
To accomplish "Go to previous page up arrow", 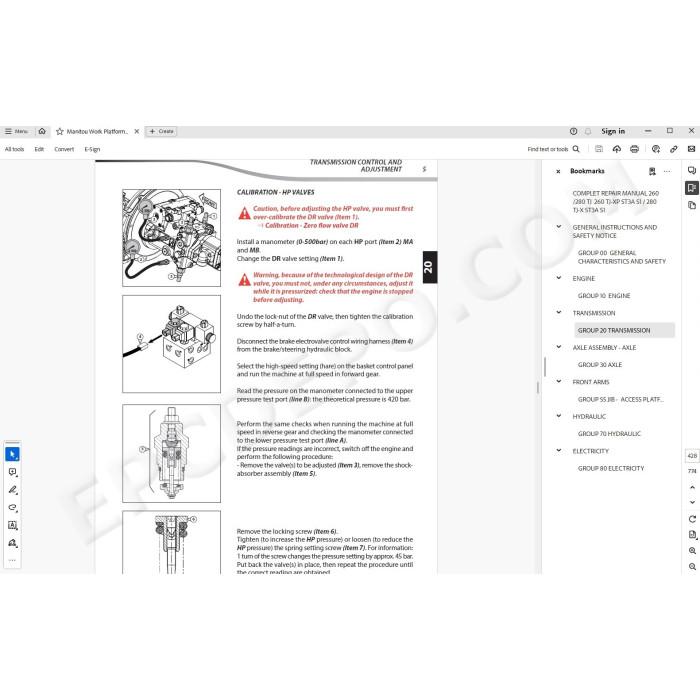I will coord(692,488).
